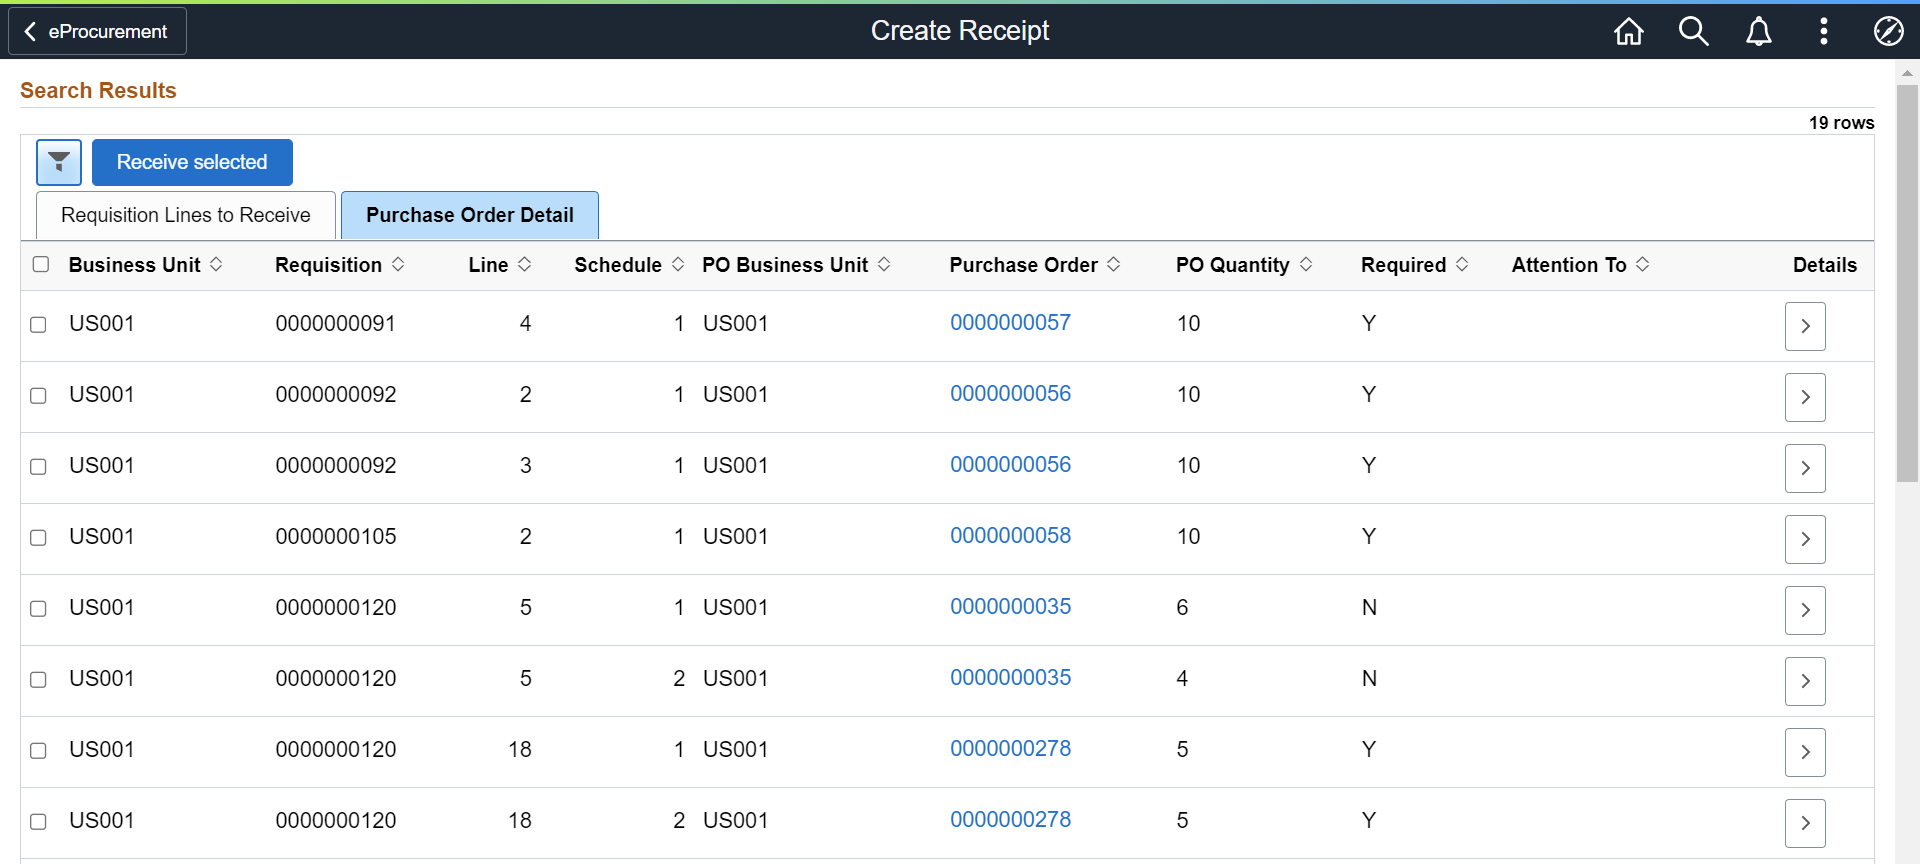Check row for requisition 0000000092 line 2
The width and height of the screenshot is (1920, 864).
38,396
